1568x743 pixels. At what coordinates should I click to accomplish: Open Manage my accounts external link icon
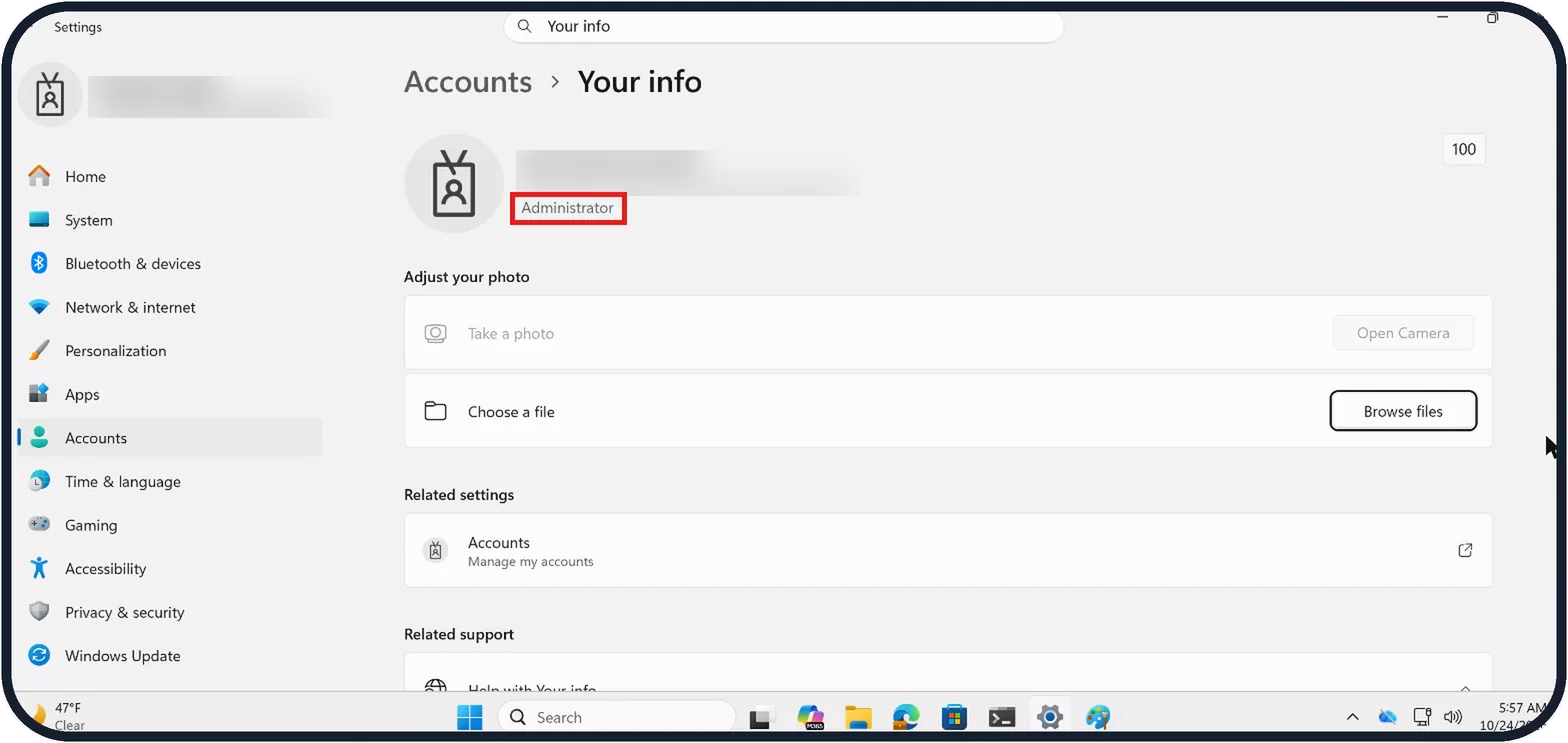[x=1465, y=550]
